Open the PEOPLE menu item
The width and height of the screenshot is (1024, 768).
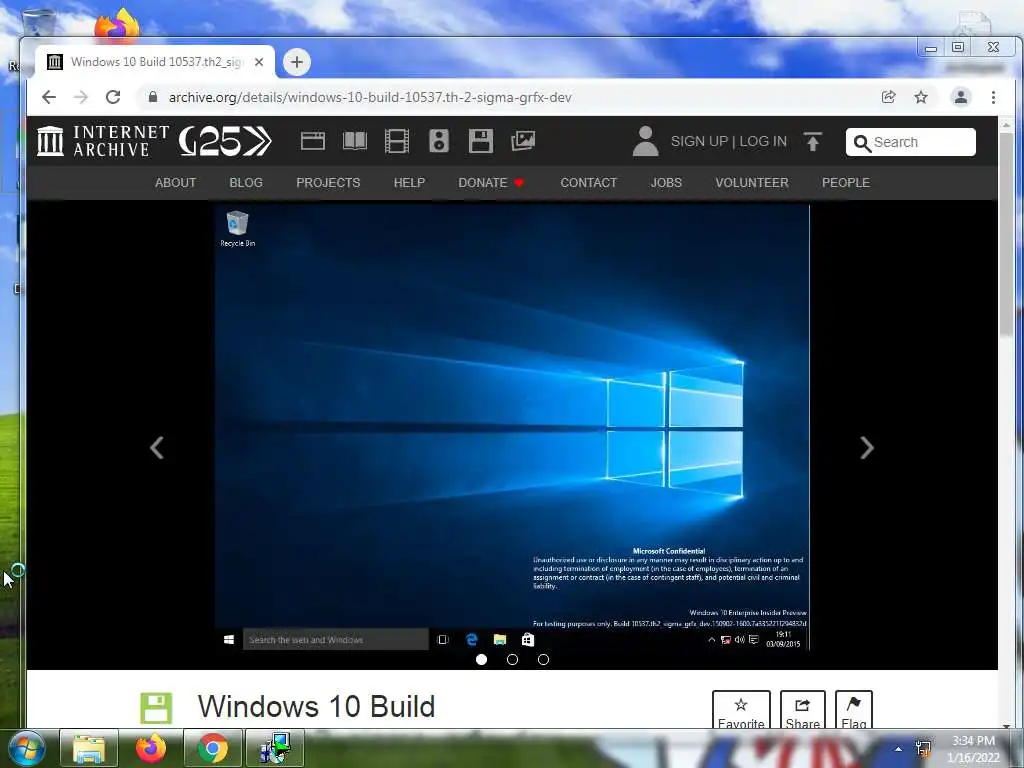click(x=846, y=183)
